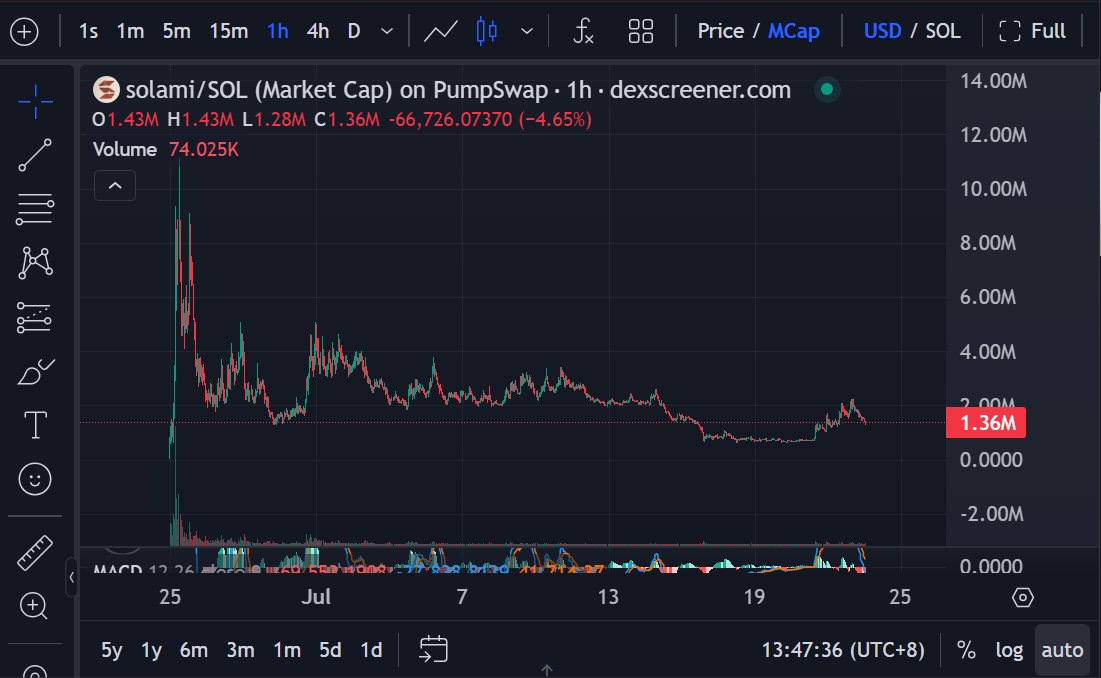Open Full screen mode
Image resolution: width=1101 pixels, height=678 pixels.
[x=1032, y=32]
